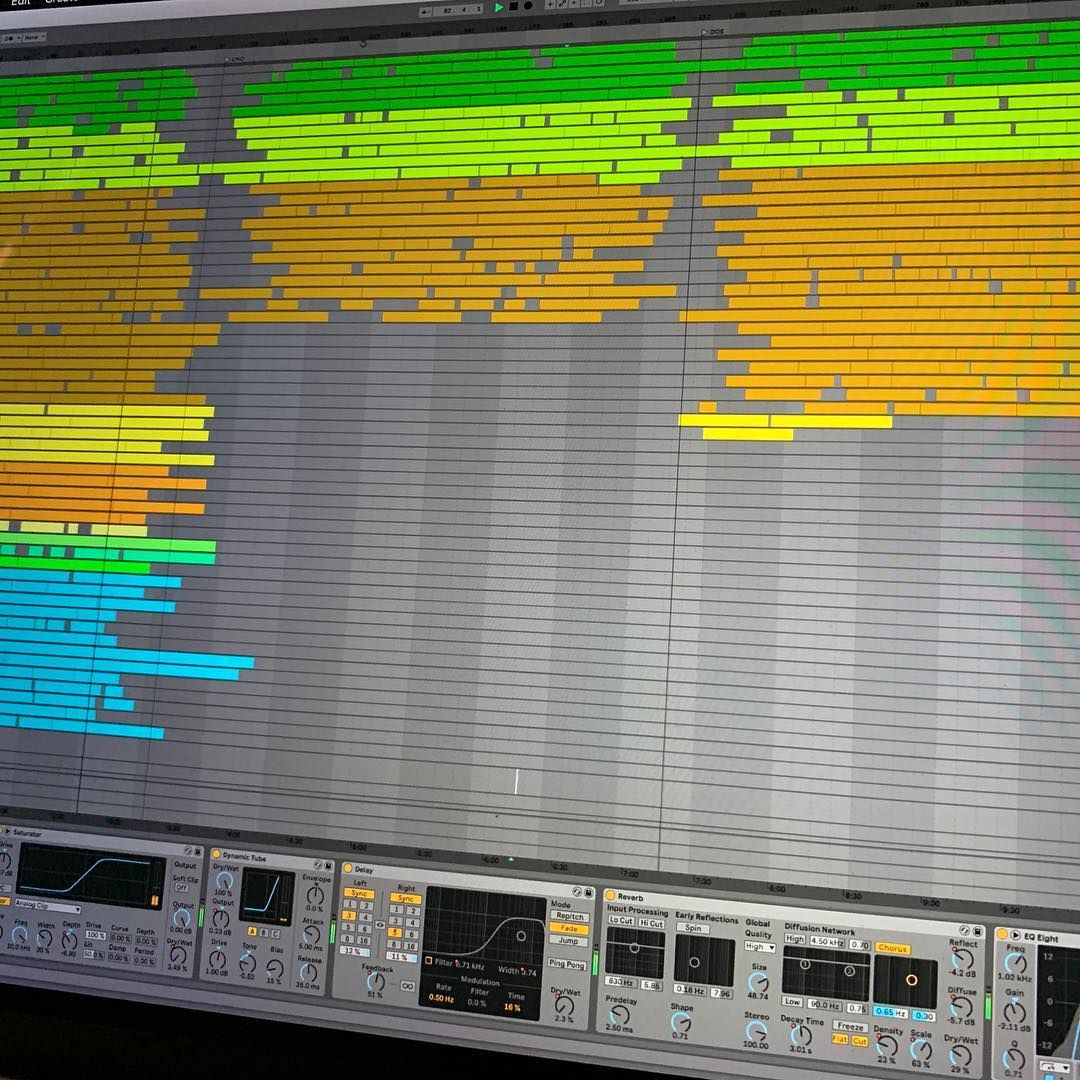Click the Diffusion High frequency '4.50 kHz' field
The image size is (1080, 1080).
[827, 941]
